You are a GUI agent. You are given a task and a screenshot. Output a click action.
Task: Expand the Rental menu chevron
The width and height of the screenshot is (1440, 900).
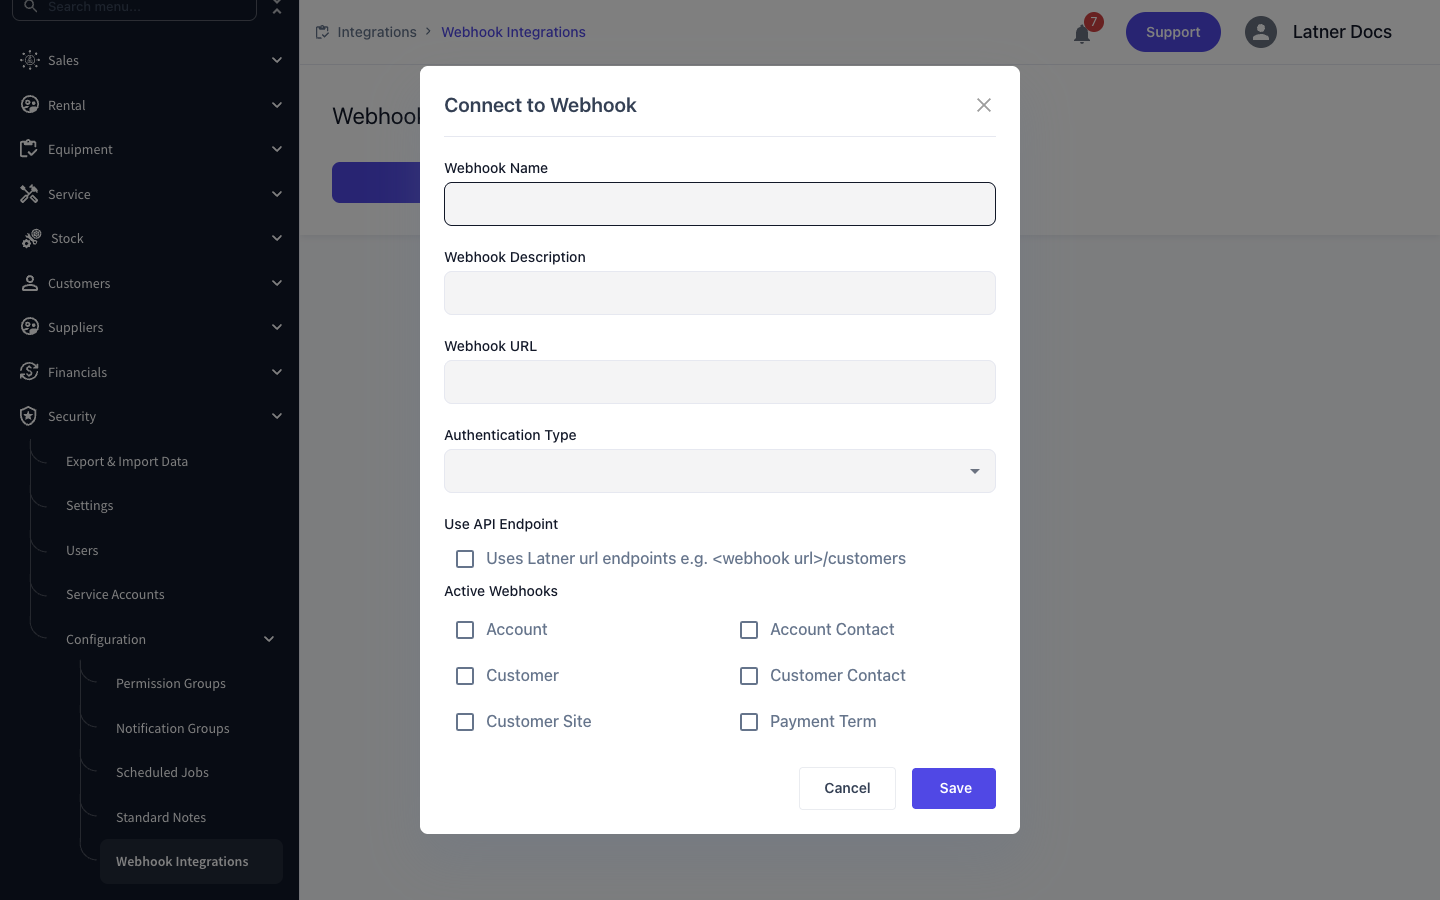click(x=277, y=105)
